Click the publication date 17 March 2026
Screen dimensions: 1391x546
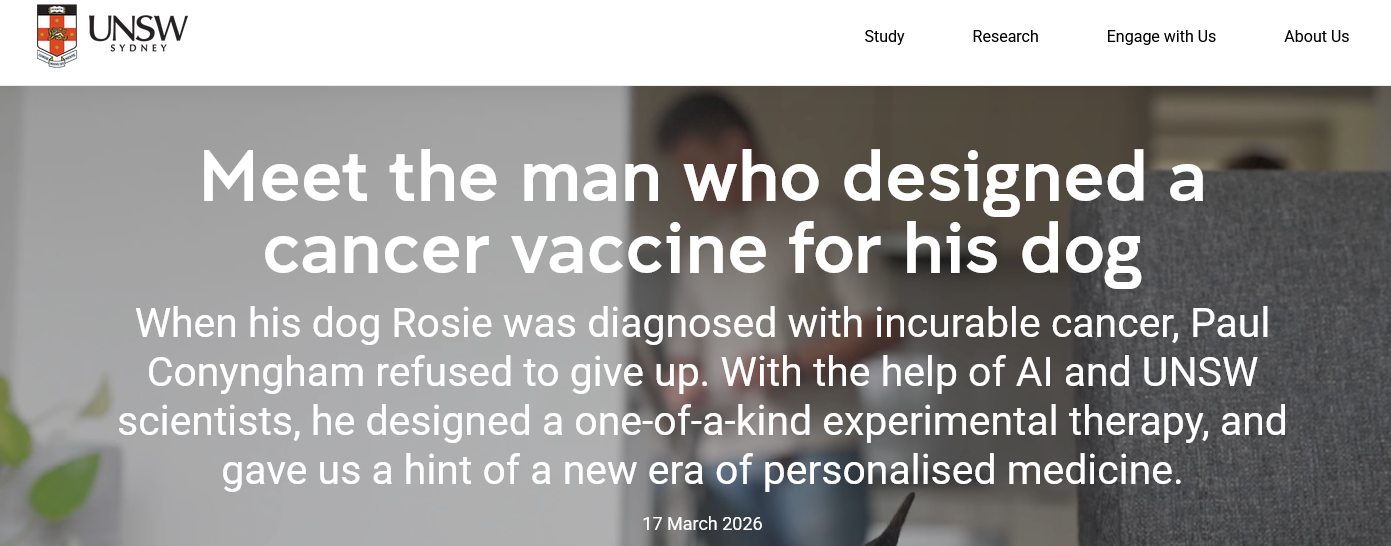point(702,524)
